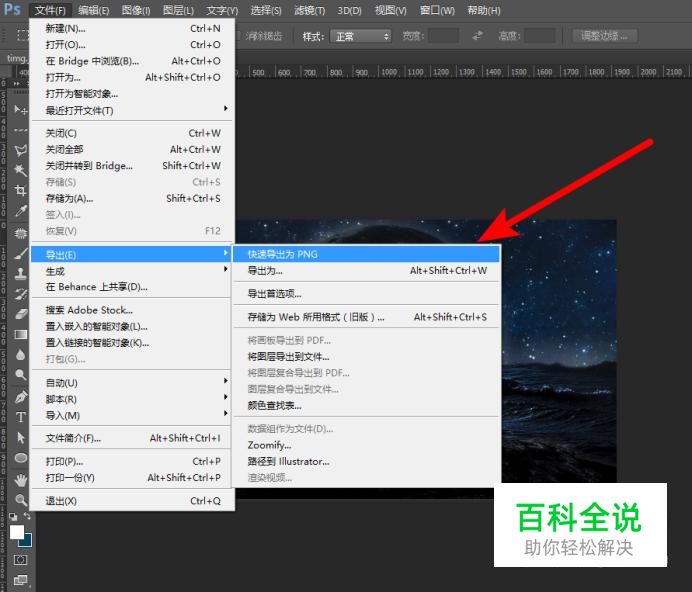The width and height of the screenshot is (692, 592).
Task: Select the Zoom magnifier tool
Action: (20, 500)
